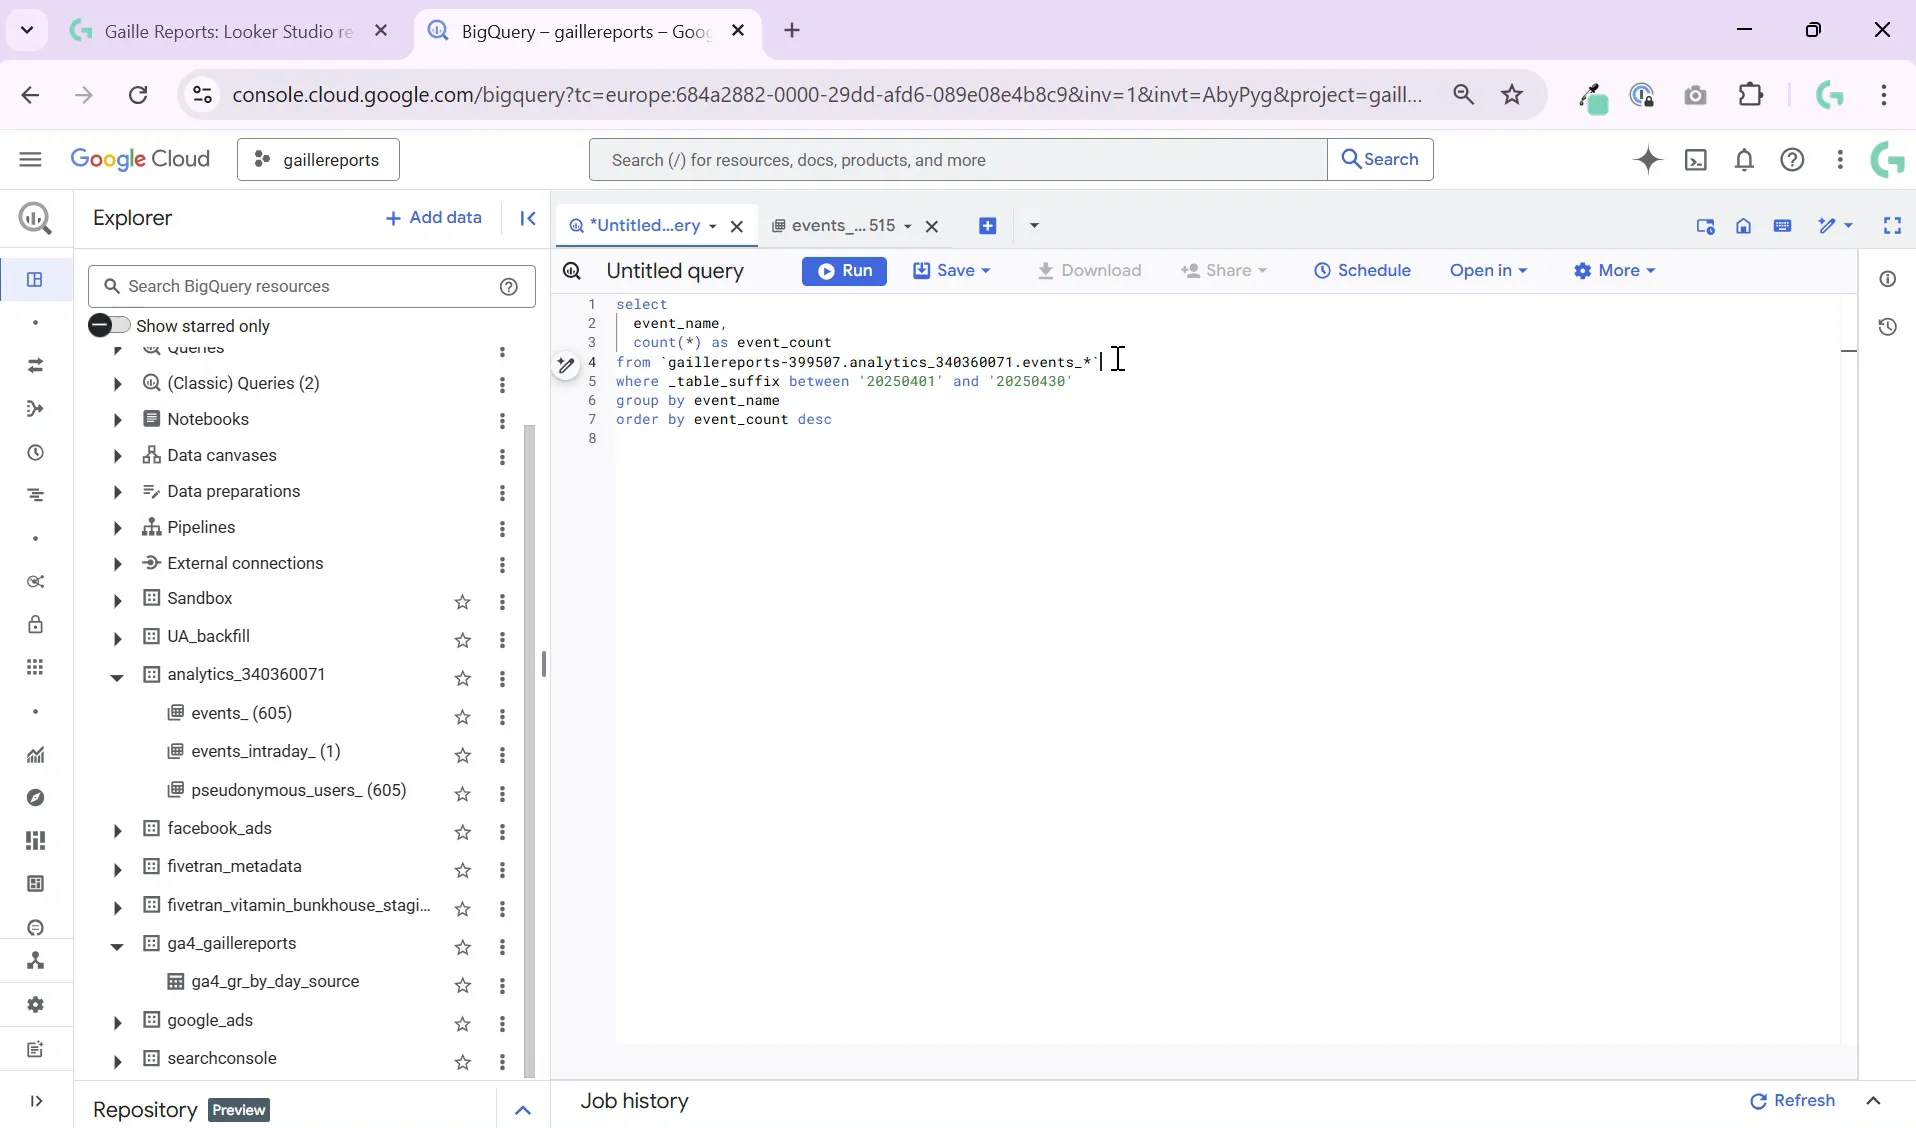
Task: Open tab list dropdown arrow beside new tab
Action: [1034, 226]
